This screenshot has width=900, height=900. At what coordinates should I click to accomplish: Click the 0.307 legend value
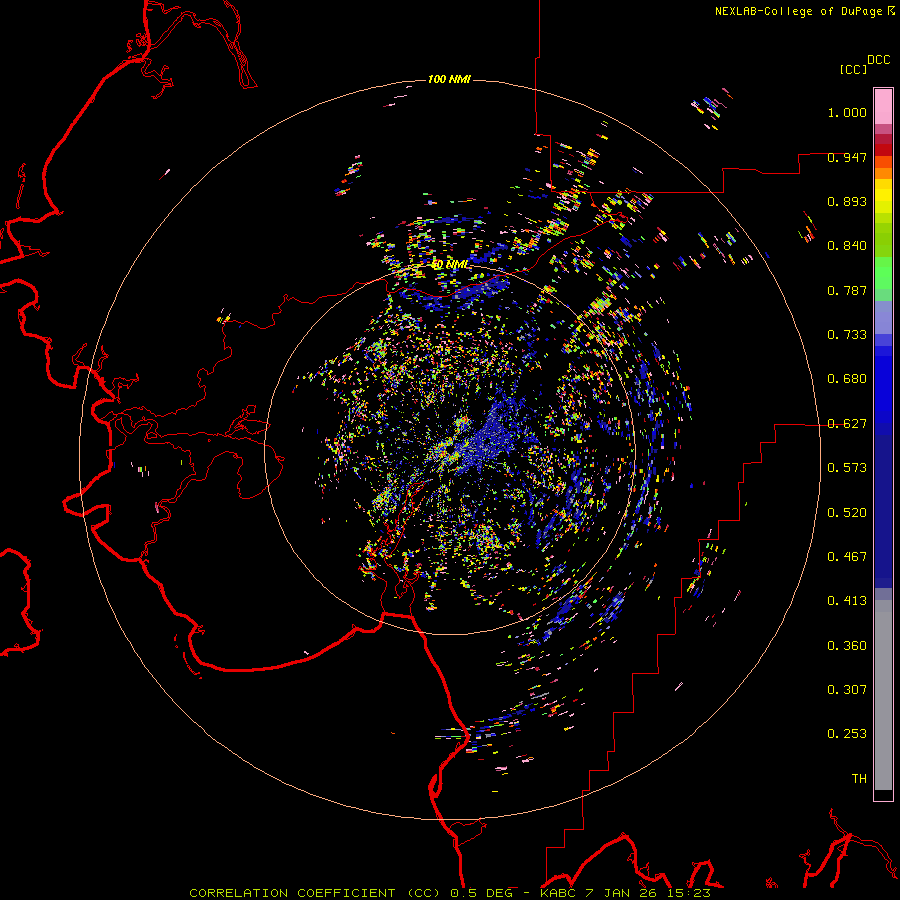pos(847,690)
